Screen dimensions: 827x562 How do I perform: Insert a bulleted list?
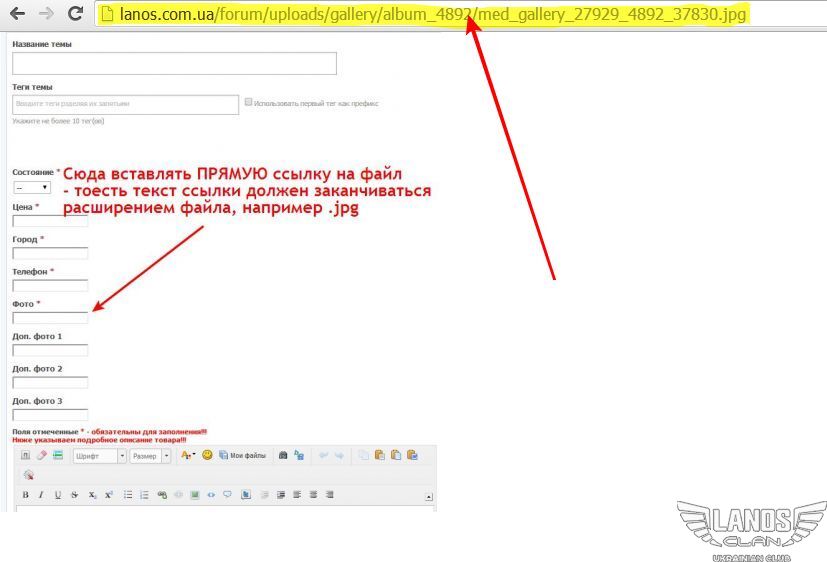(x=128, y=495)
